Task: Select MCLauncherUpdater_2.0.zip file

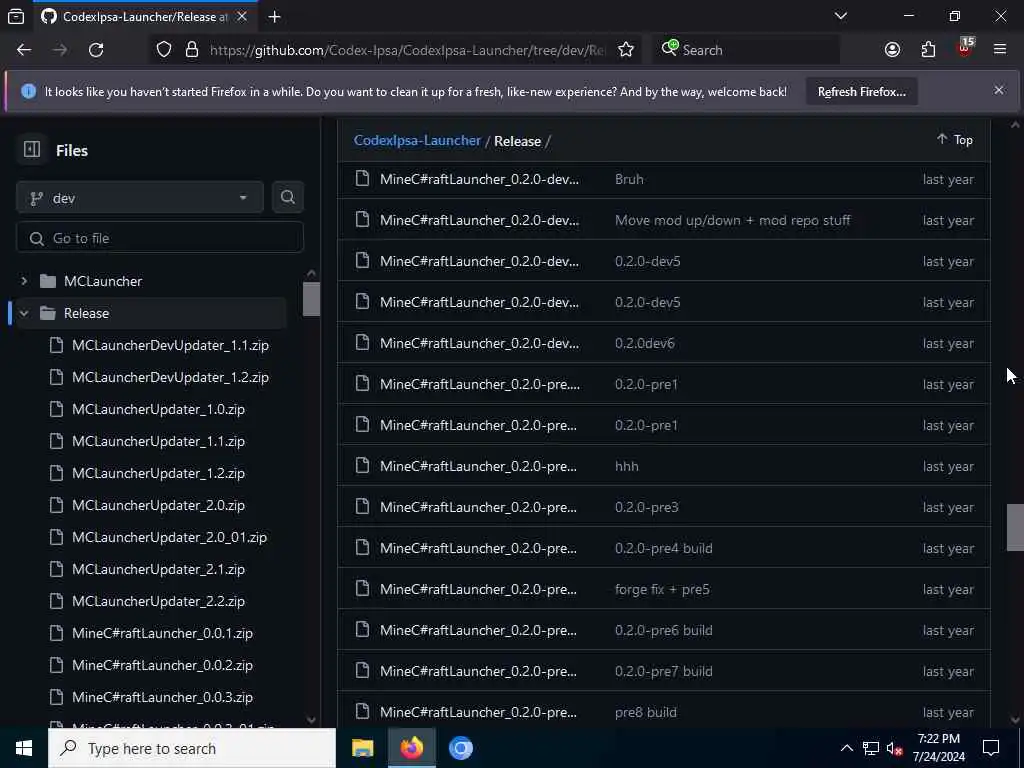Action: (158, 505)
